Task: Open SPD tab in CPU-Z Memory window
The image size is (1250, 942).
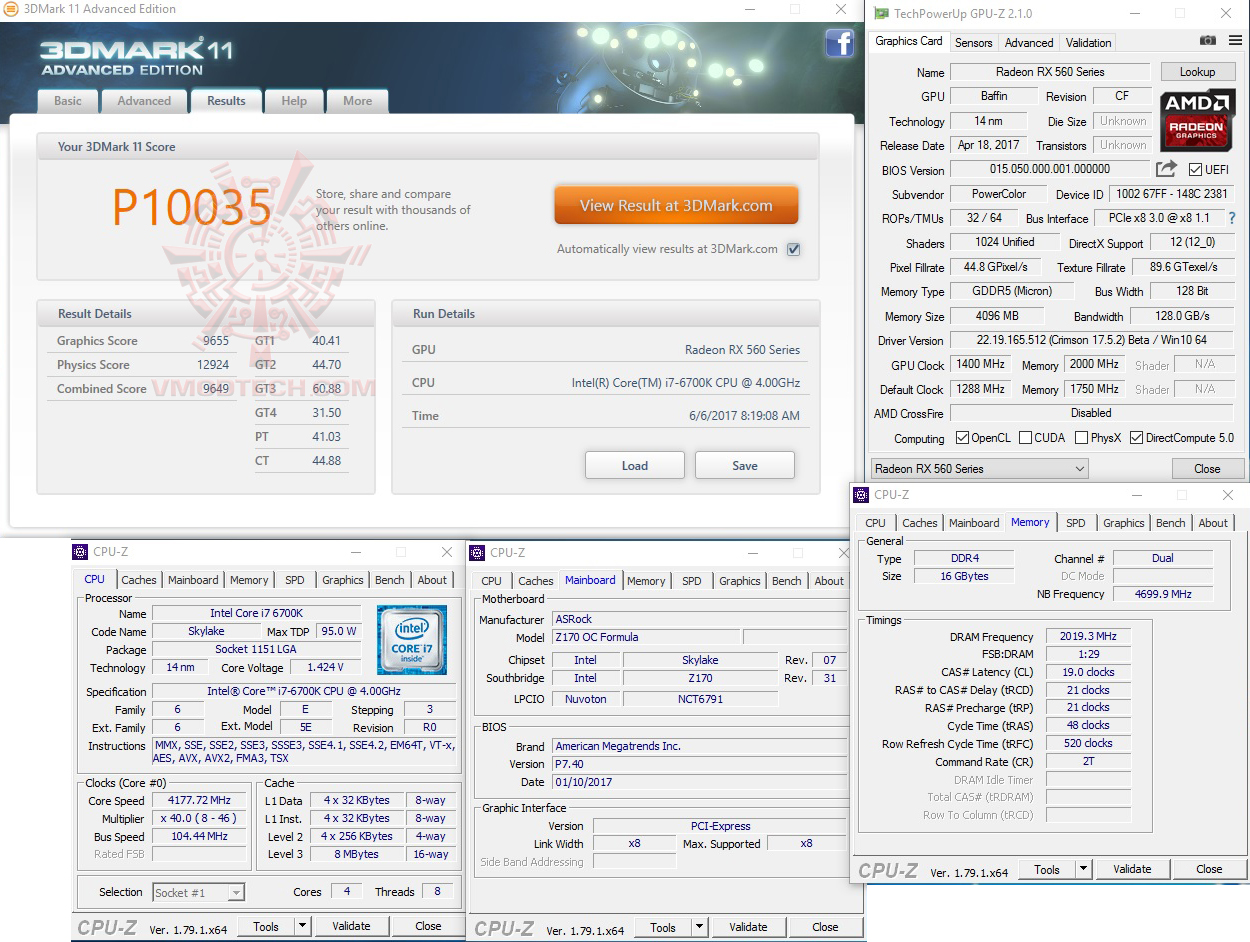Action: click(x=1075, y=523)
